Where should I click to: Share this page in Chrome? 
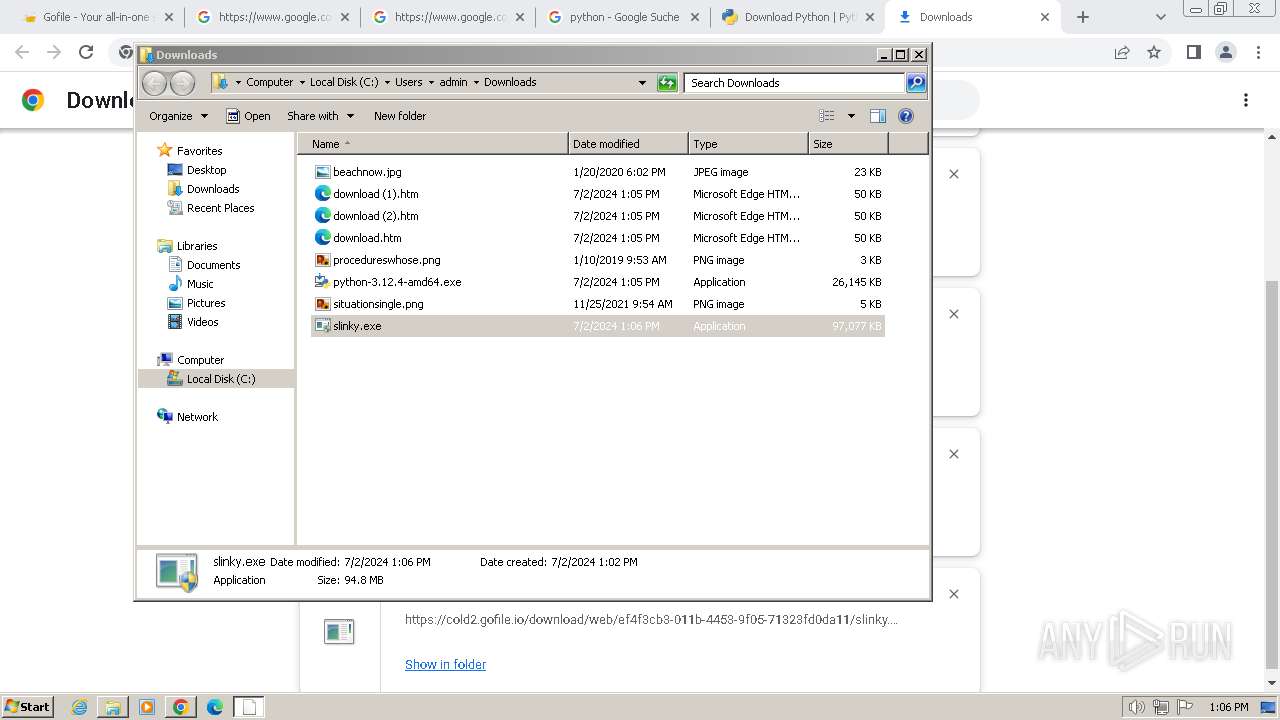click(x=1122, y=52)
